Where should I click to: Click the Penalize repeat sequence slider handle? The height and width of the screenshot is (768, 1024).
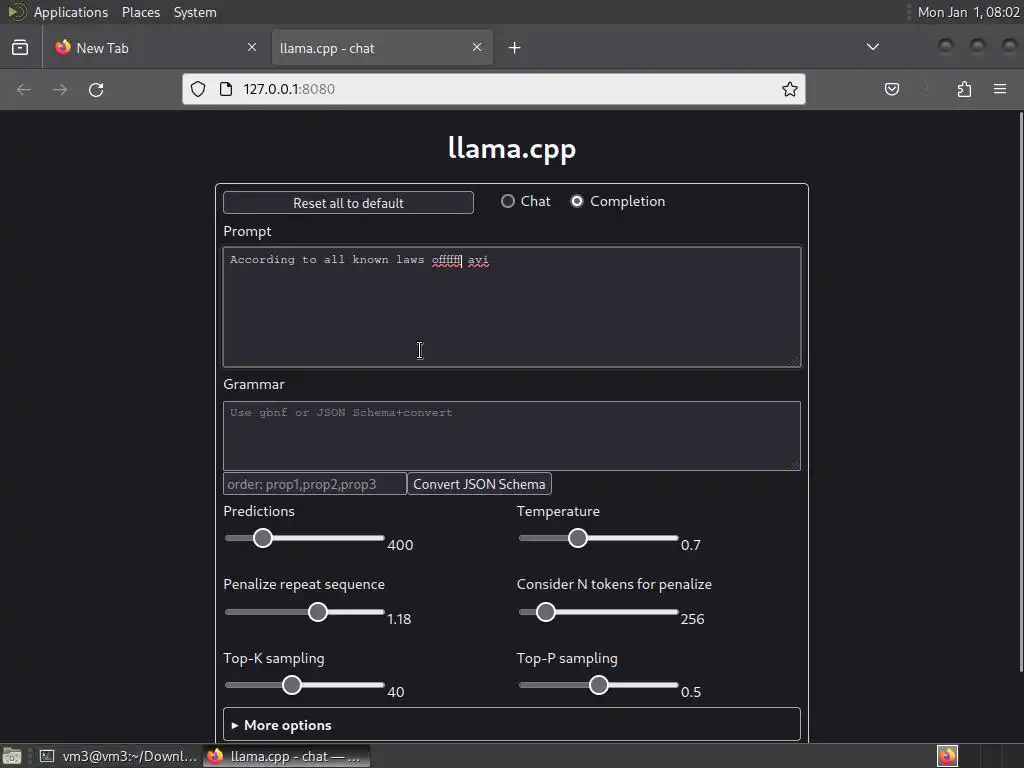click(317, 612)
